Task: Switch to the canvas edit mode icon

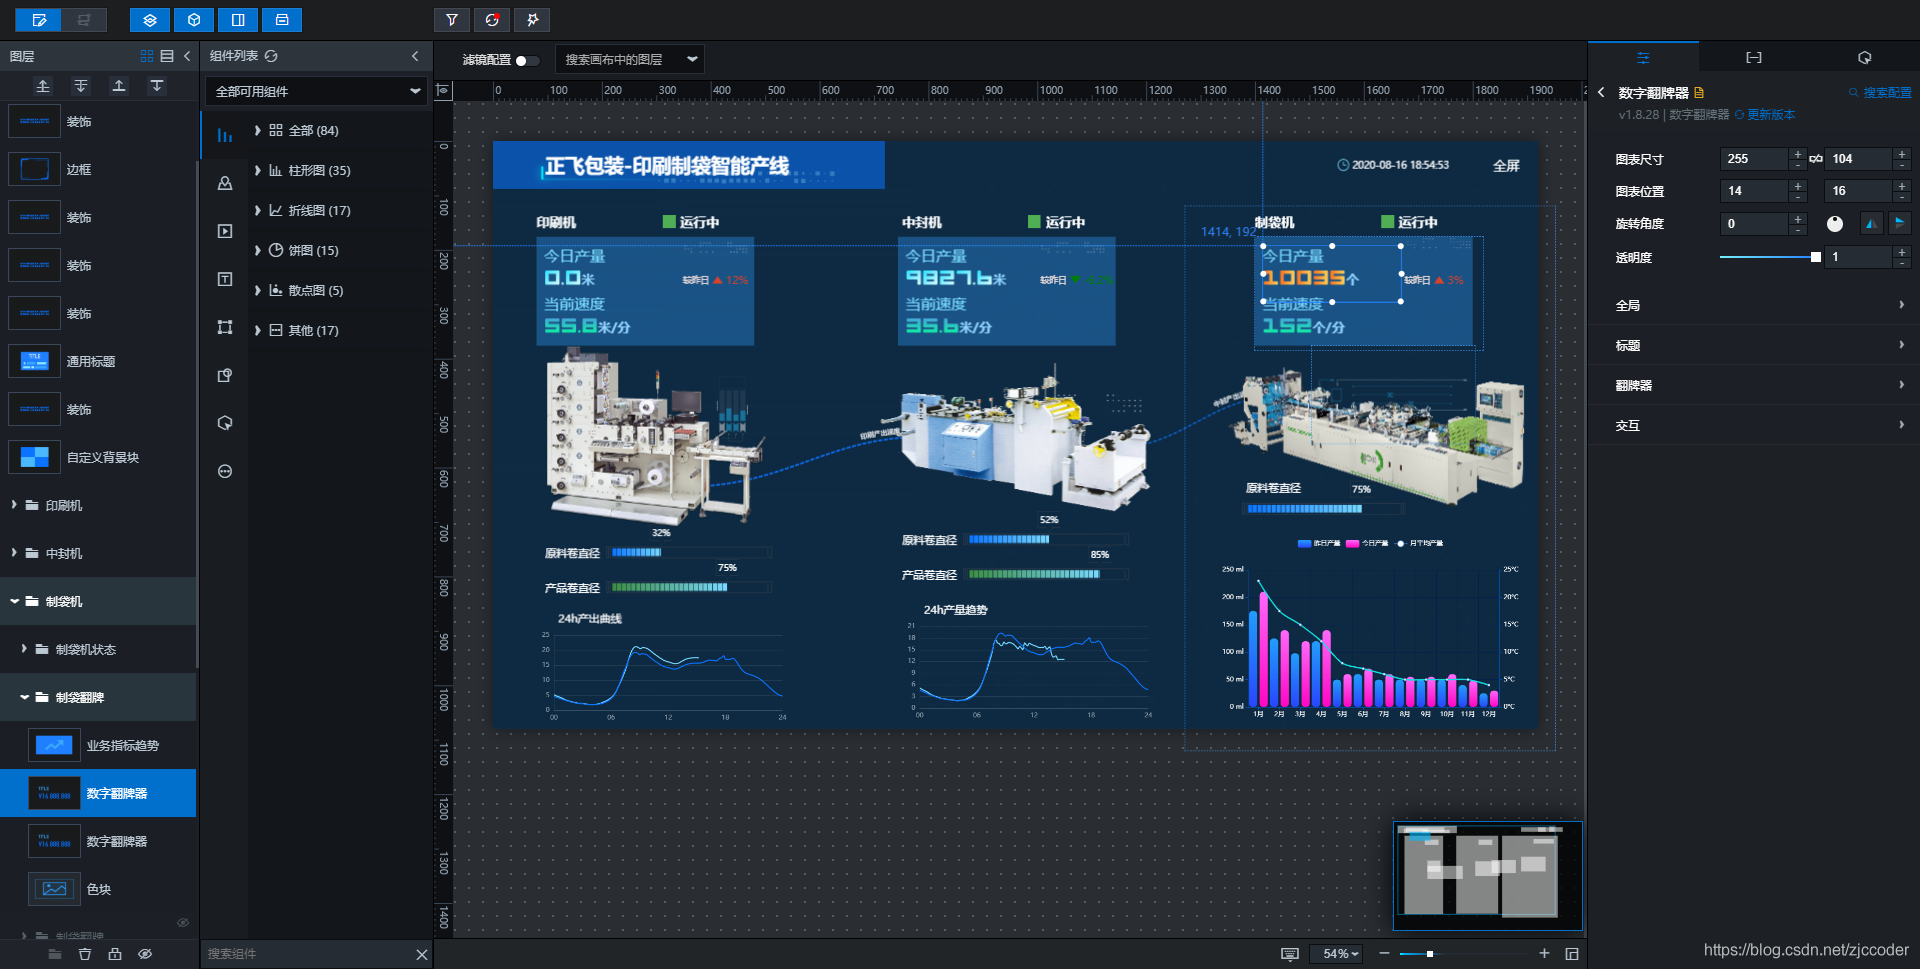Action: click(40, 20)
